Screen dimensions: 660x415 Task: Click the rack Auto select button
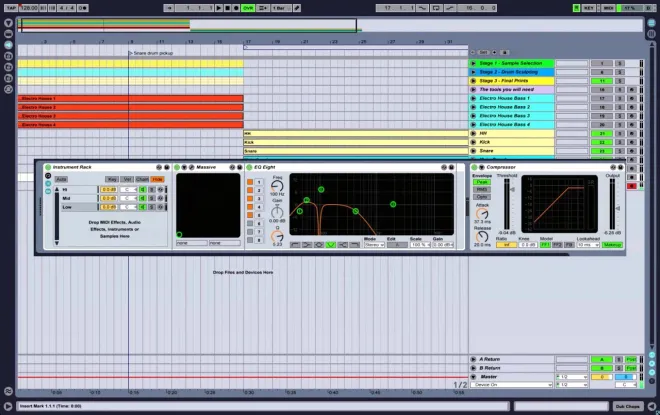click(x=61, y=179)
